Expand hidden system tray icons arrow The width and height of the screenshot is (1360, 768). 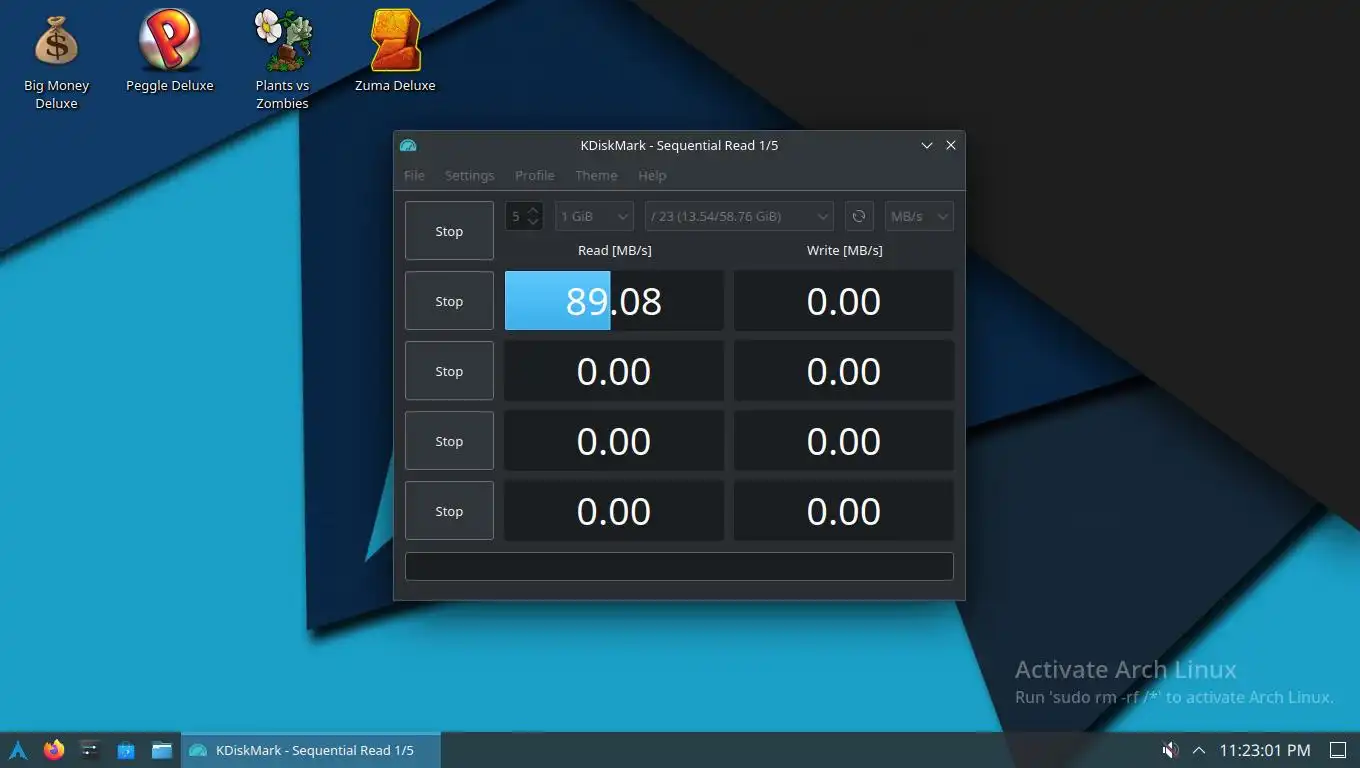(x=1199, y=750)
